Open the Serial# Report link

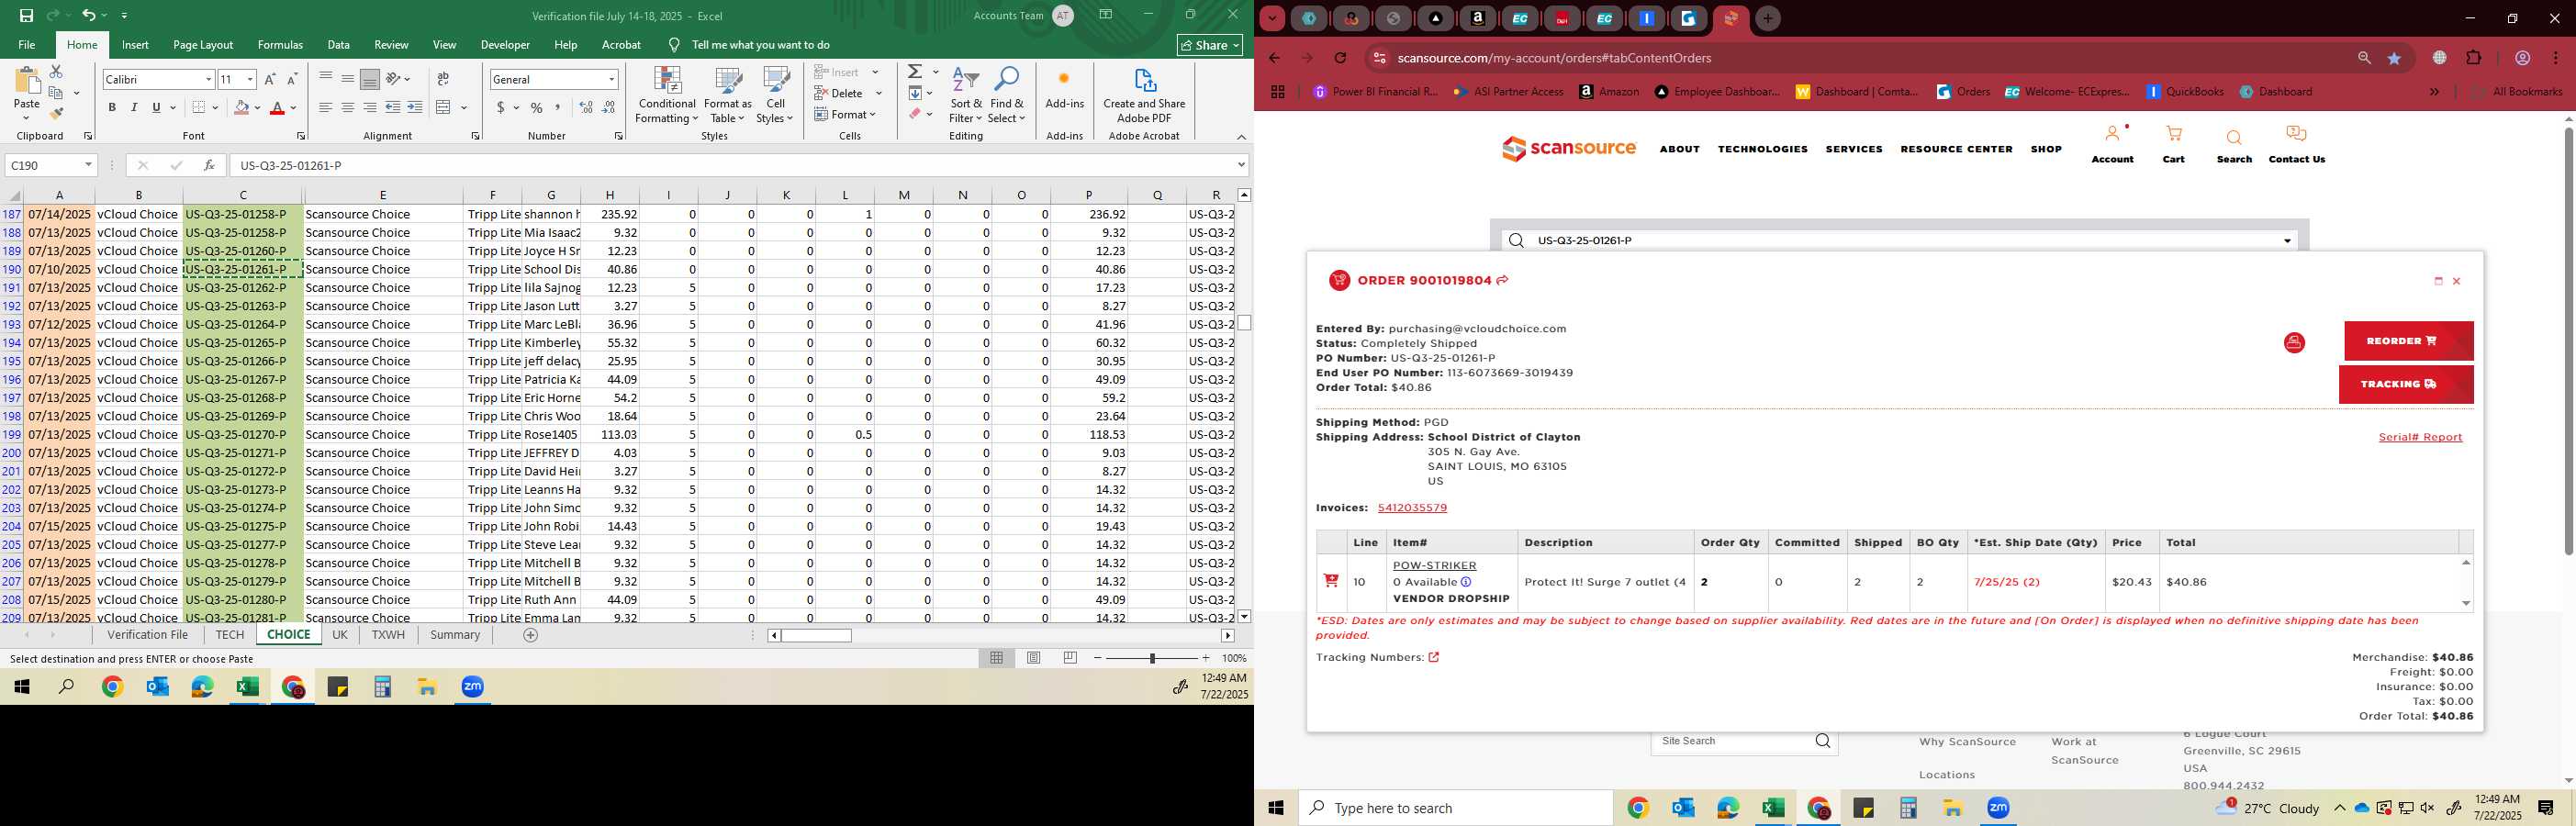[x=2420, y=437]
